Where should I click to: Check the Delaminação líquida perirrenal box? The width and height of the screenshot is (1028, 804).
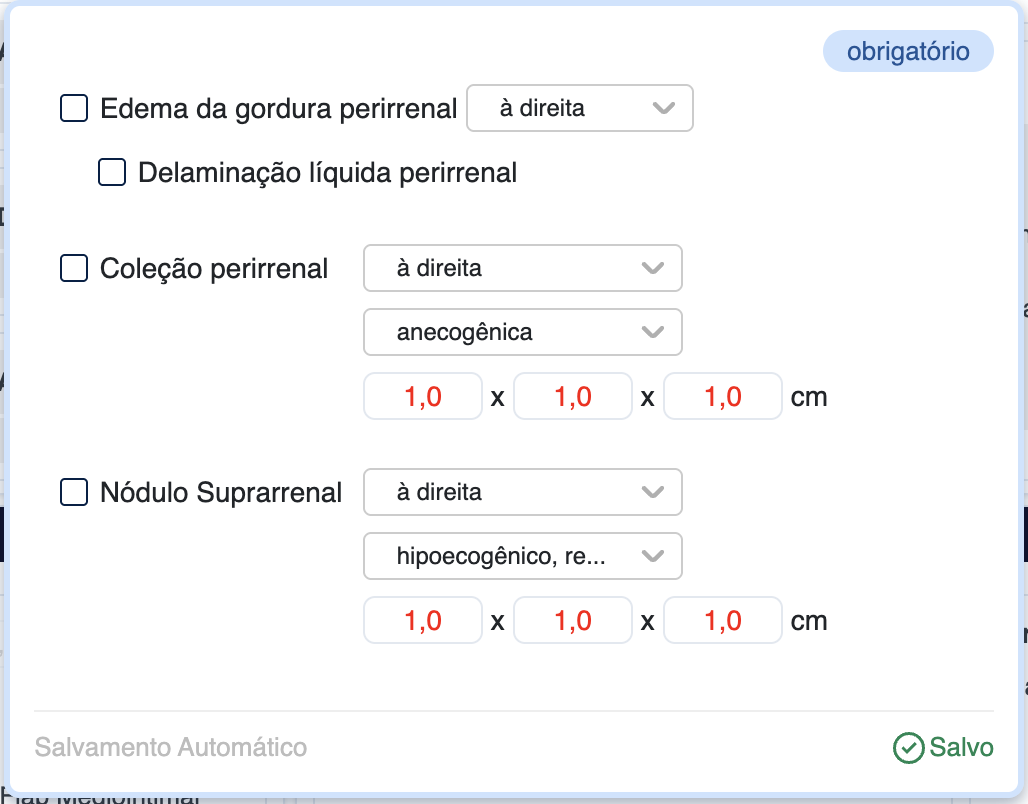pyautogui.click(x=112, y=172)
